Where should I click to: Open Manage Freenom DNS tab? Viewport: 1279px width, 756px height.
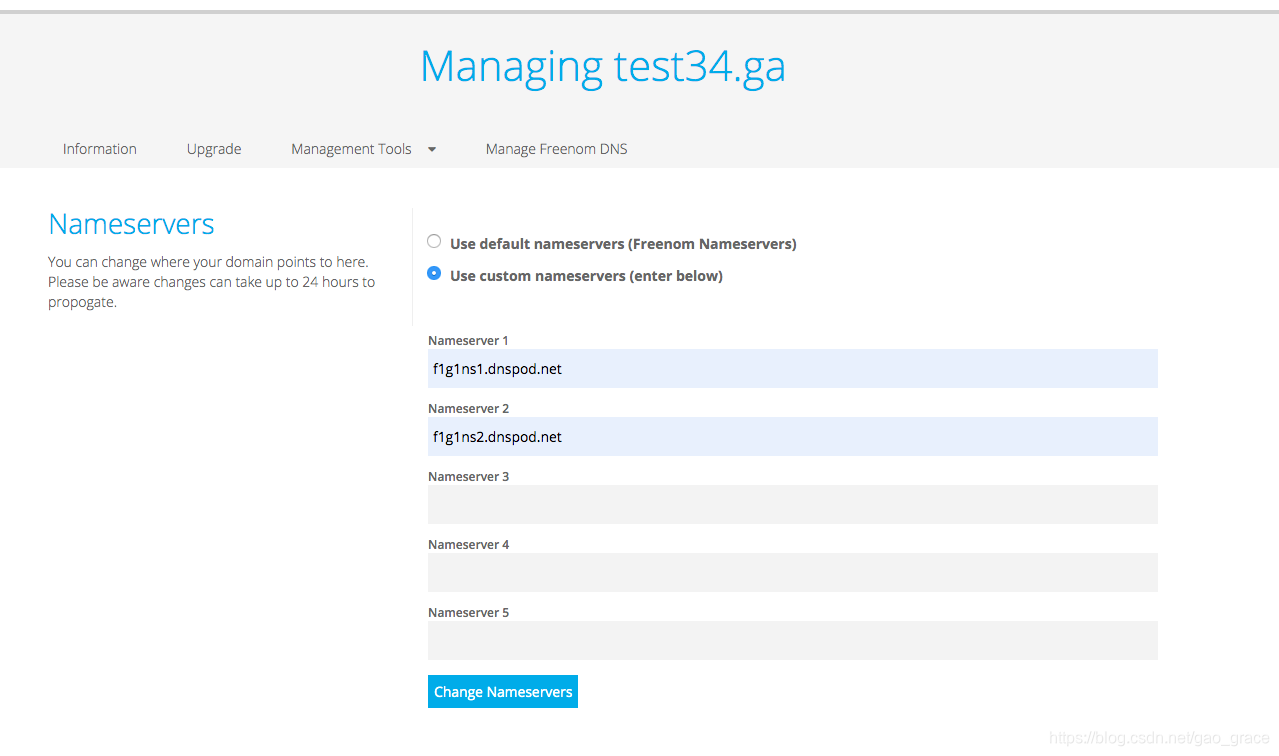(557, 149)
